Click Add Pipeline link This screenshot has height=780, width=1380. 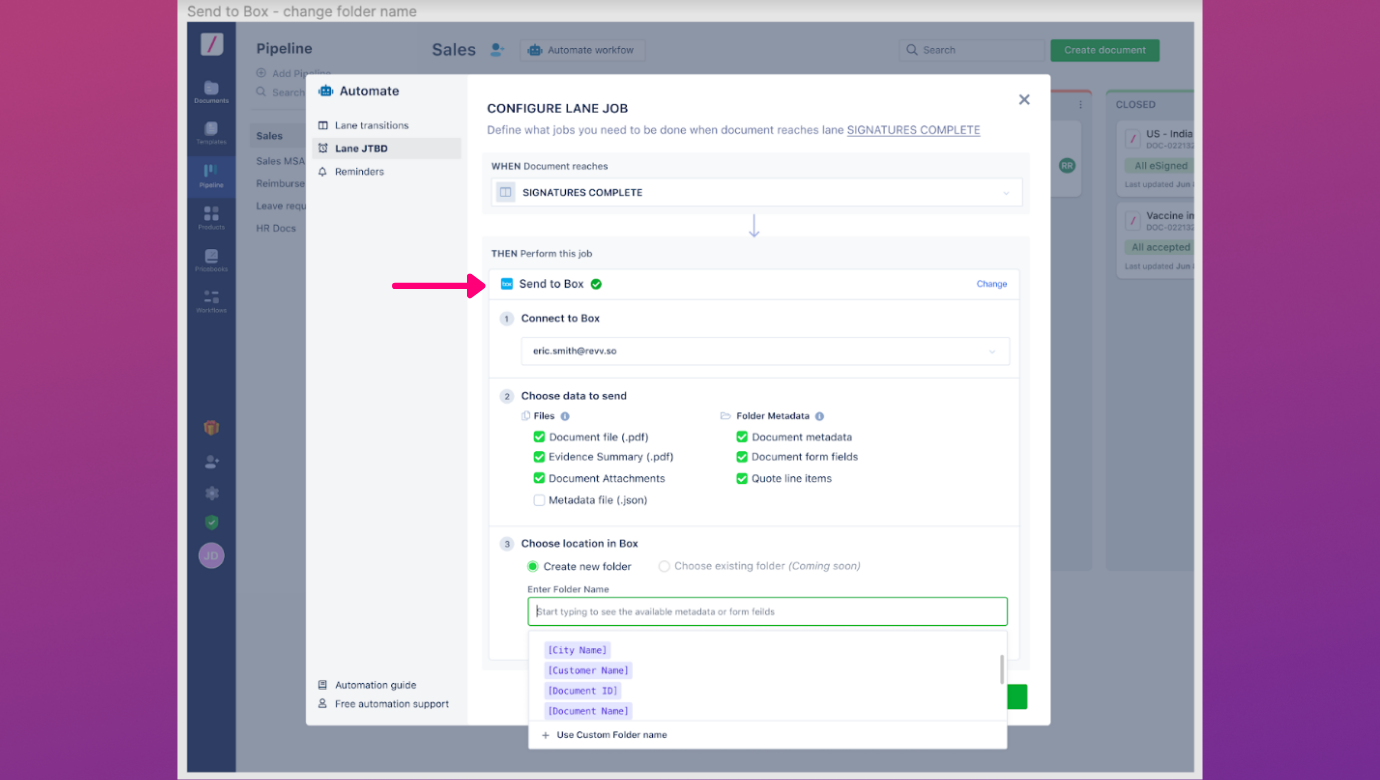click(294, 73)
